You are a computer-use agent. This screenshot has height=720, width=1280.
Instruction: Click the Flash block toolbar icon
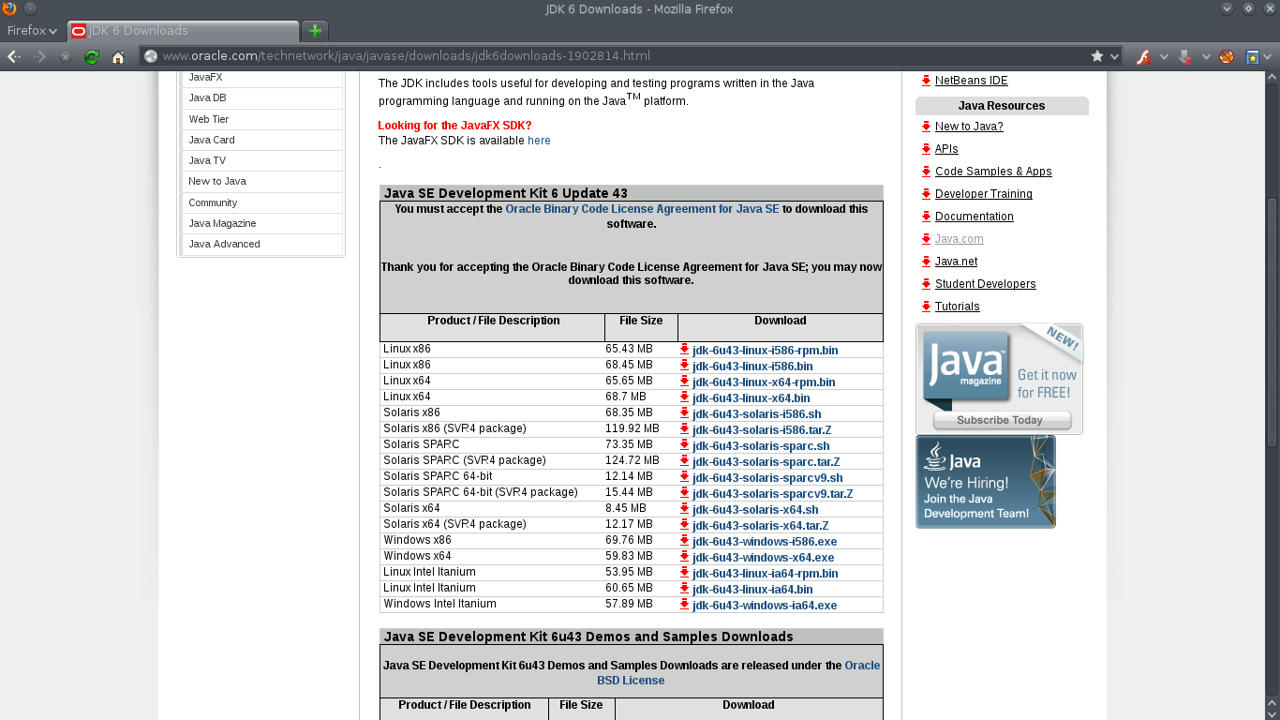click(x=1144, y=57)
